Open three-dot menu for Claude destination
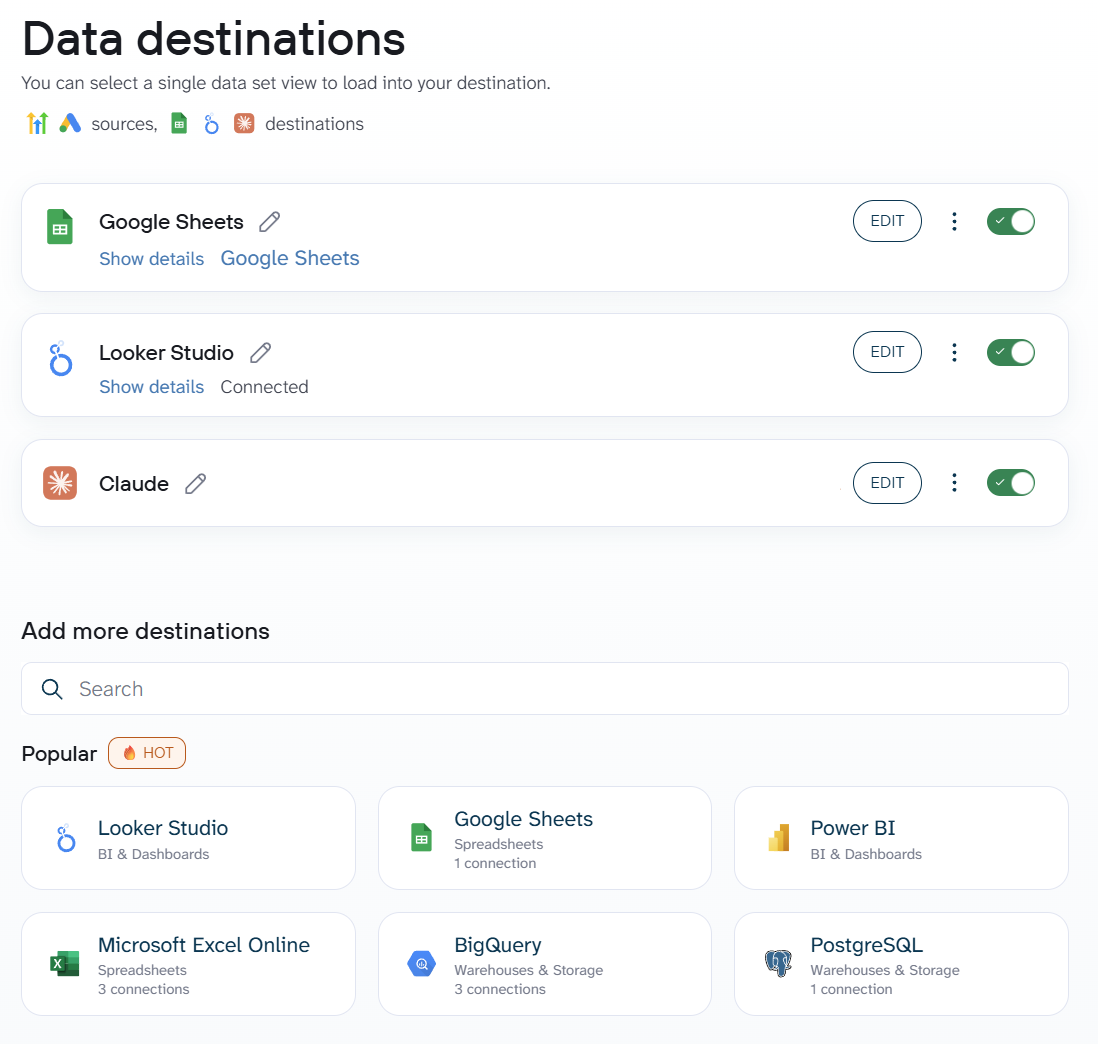Screen dimensions: 1098x1044 coord(954,482)
